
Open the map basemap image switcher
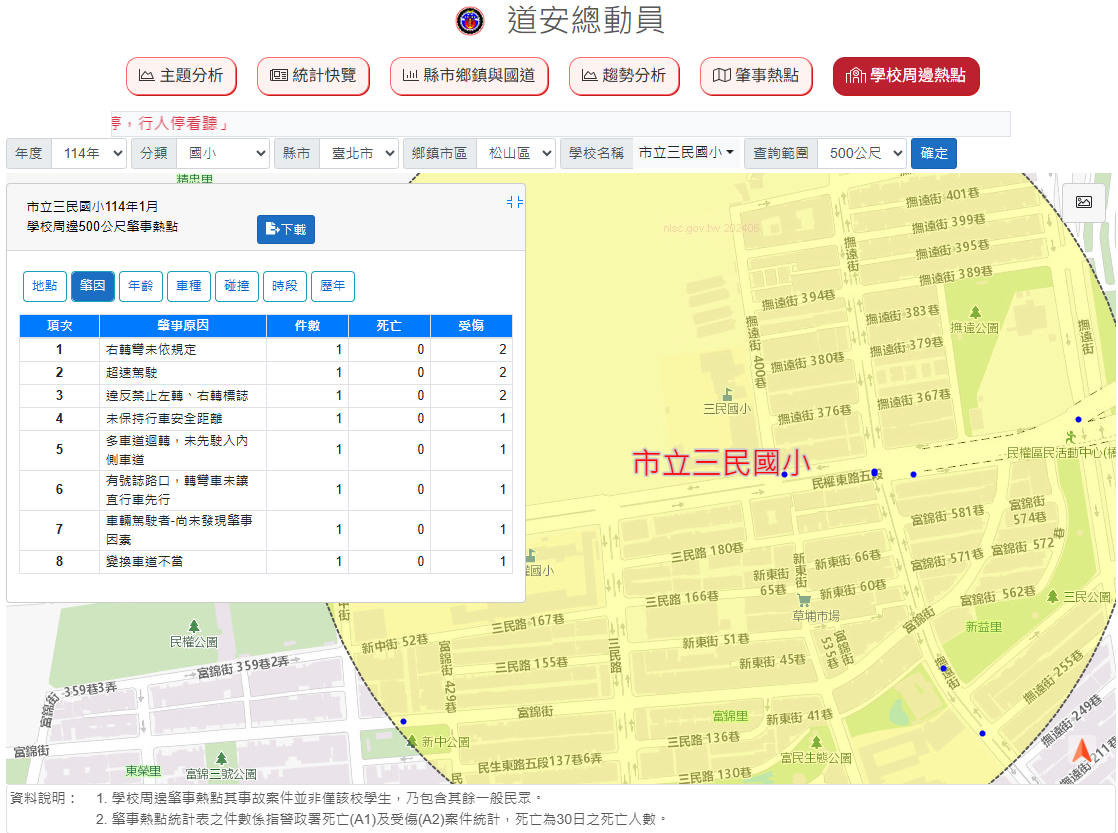1083,202
